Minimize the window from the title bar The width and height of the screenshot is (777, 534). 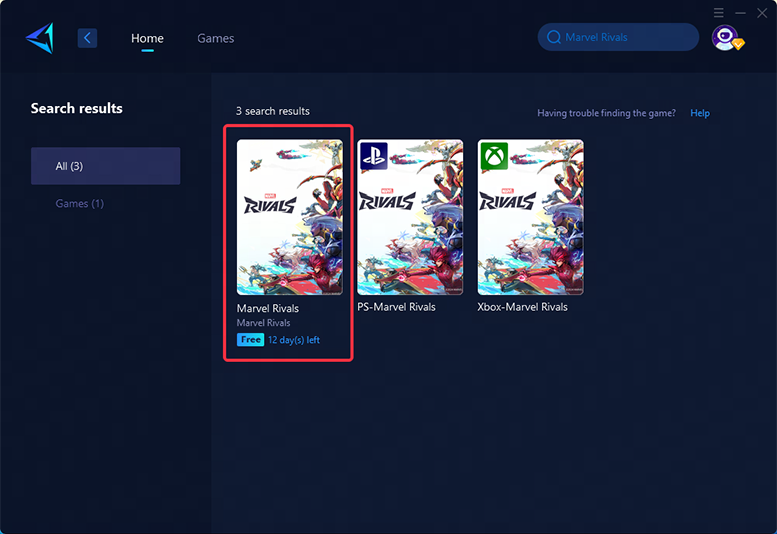(739, 13)
